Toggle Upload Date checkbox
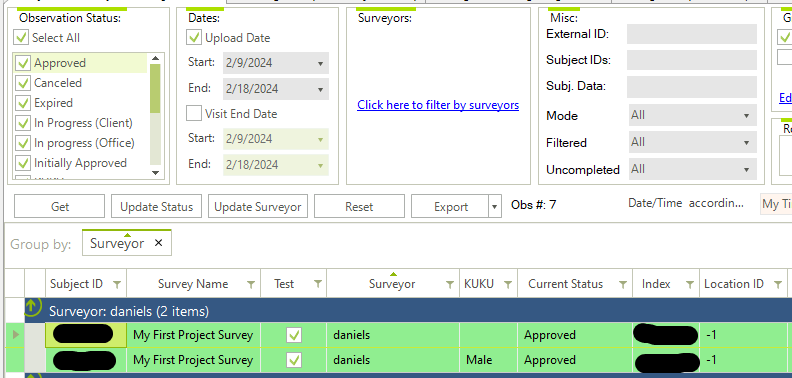Image resolution: width=792 pixels, height=378 pixels. click(194, 38)
